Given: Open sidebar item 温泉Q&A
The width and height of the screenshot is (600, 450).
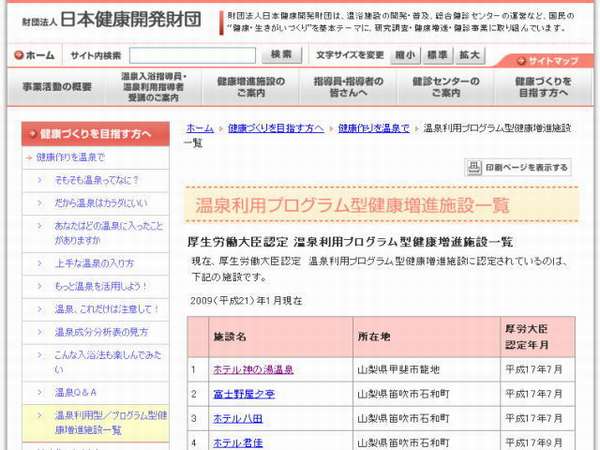Looking at the screenshot, I should (75, 392).
